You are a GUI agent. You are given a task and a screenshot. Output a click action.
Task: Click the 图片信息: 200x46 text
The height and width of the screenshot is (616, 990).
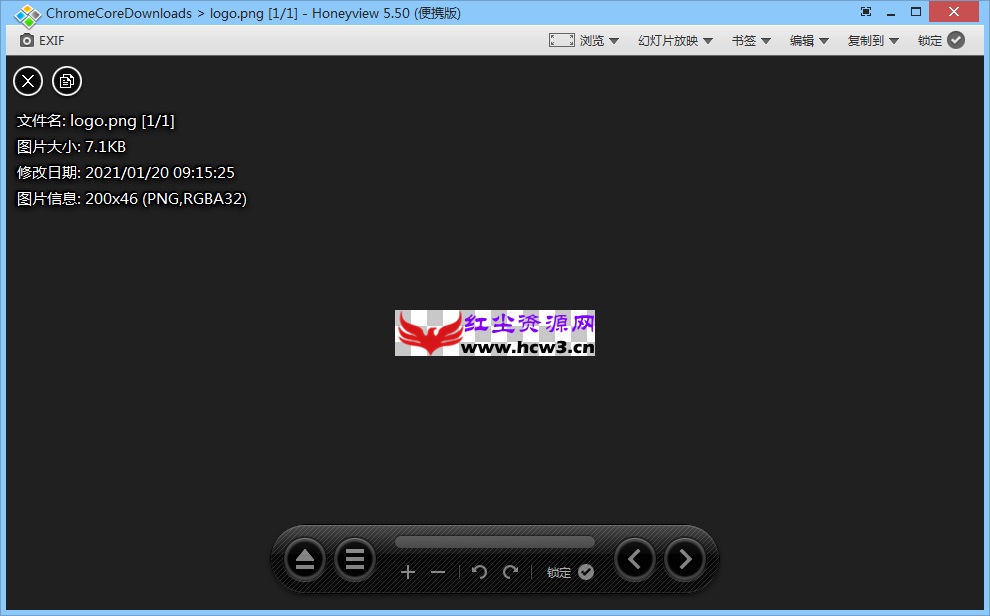131,198
